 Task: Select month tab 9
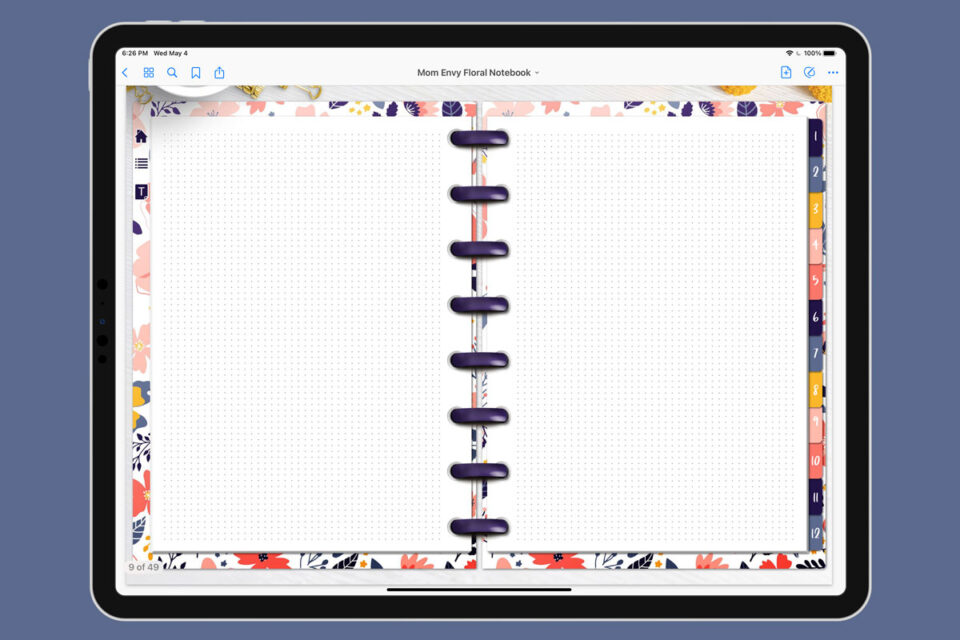pyautogui.click(x=815, y=420)
